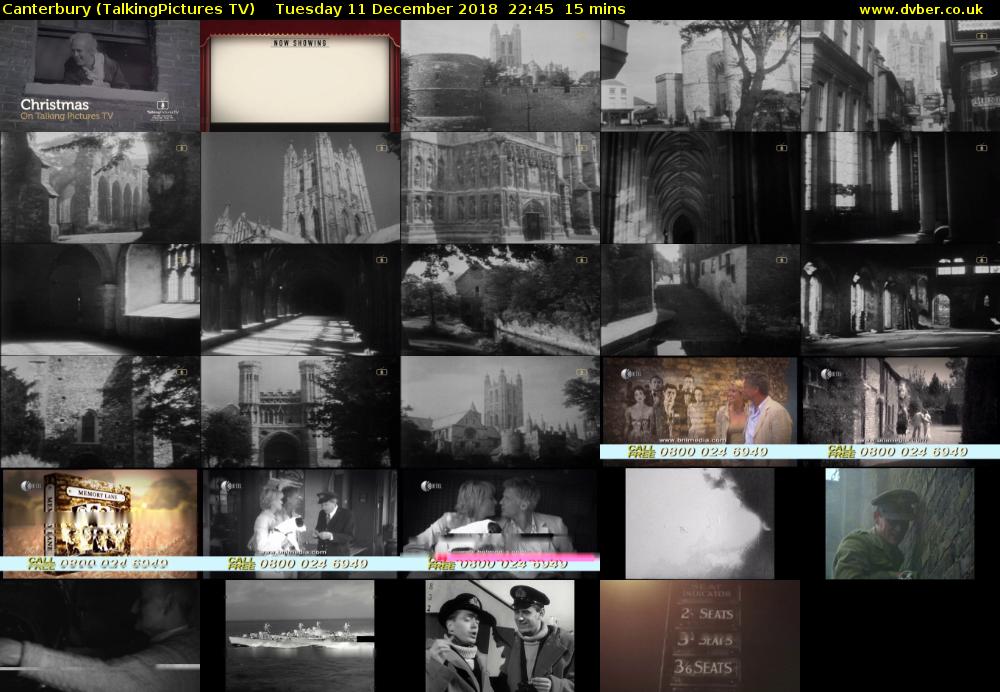Screen dimensions: 1000x692
Task: Click the gothic vaulted corridor thumbnail
Action: point(700,187)
